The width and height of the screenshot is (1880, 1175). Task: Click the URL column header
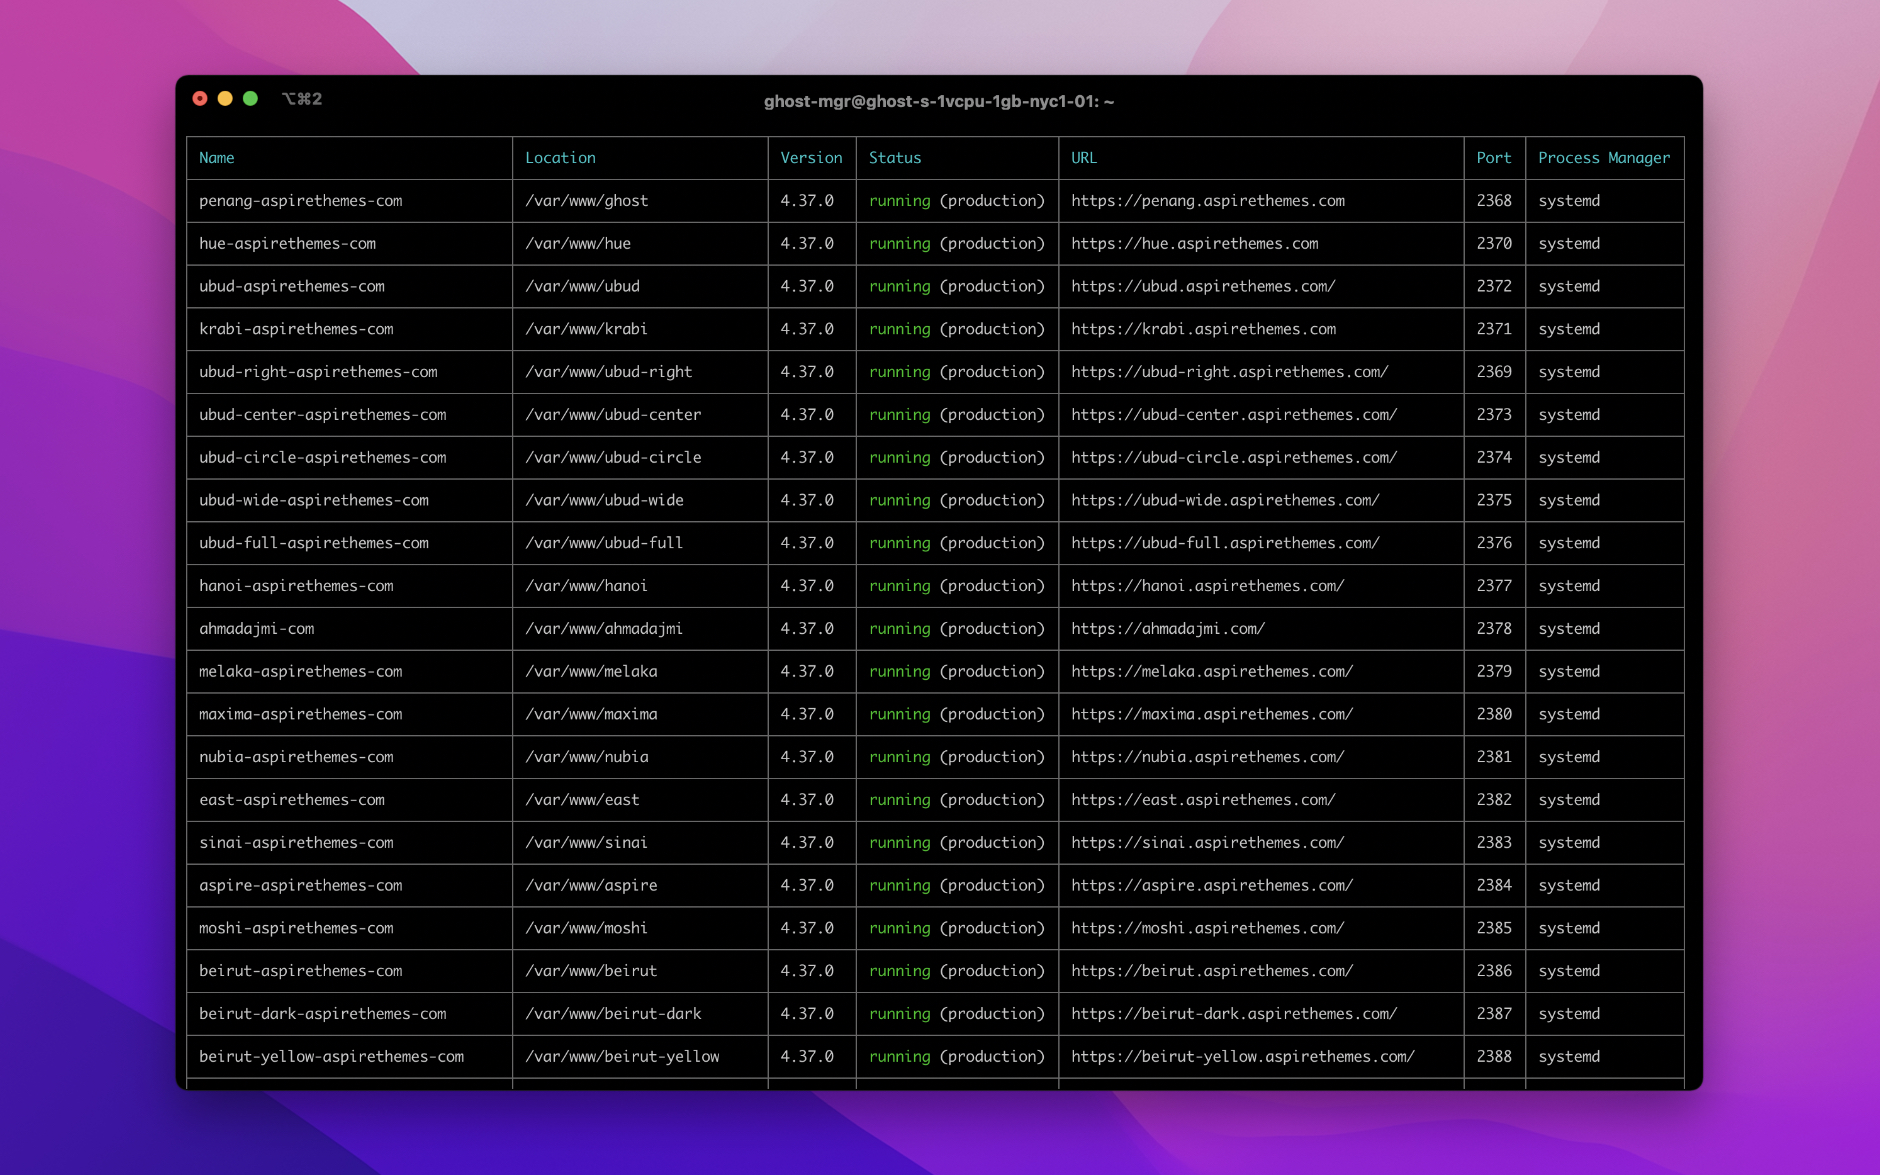(1084, 158)
